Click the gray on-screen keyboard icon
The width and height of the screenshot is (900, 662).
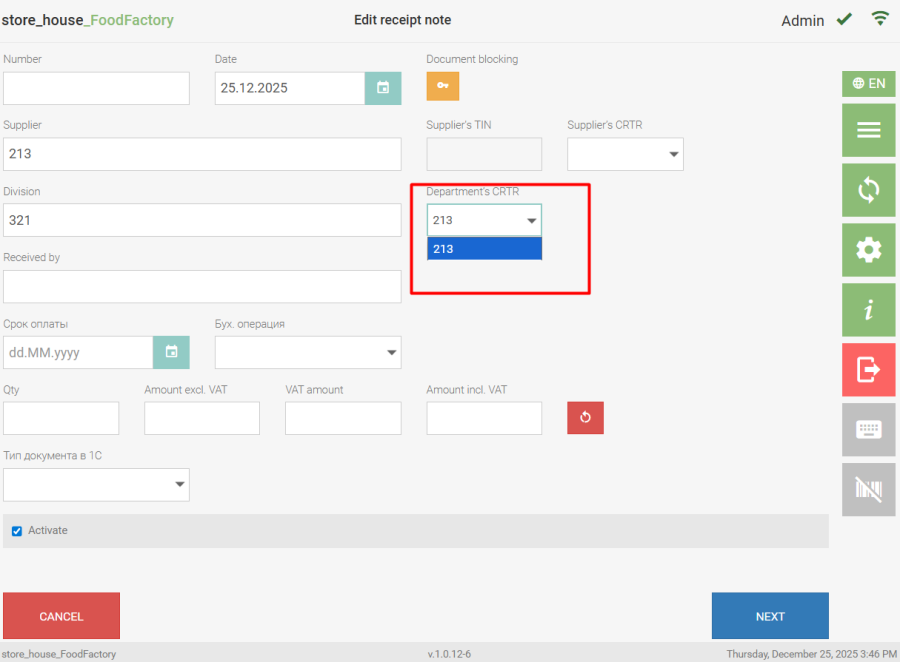(868, 429)
